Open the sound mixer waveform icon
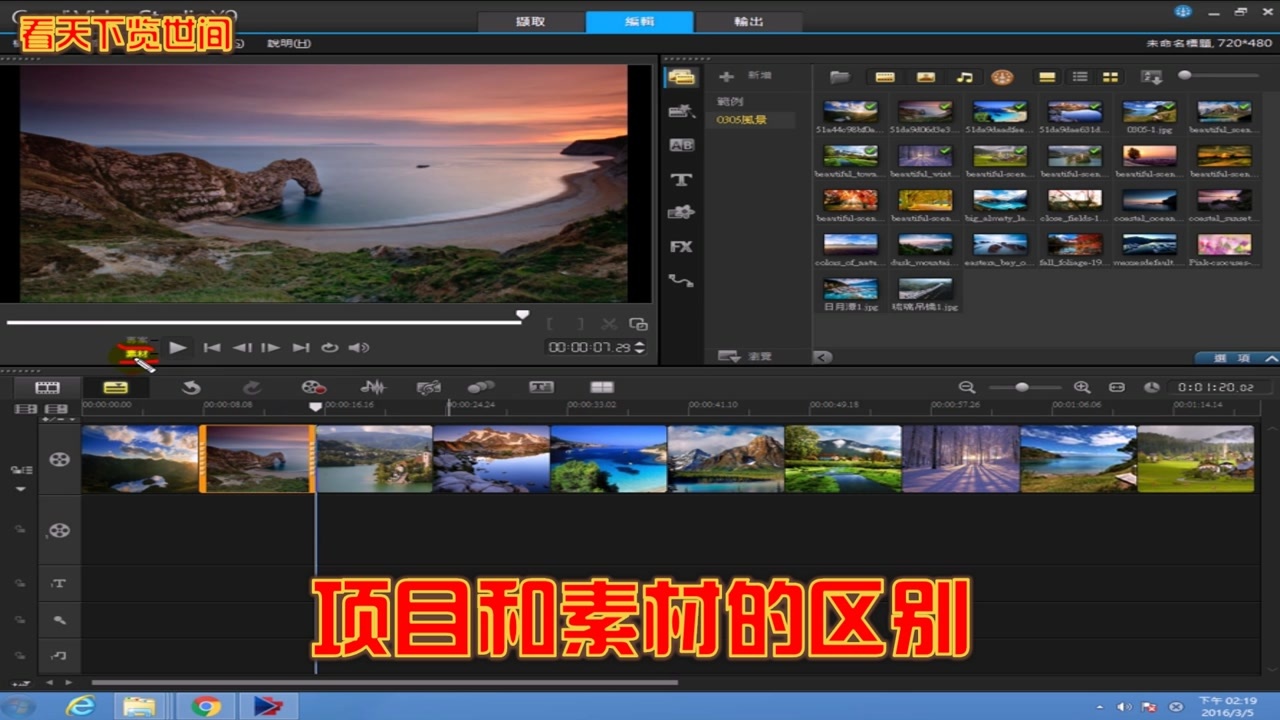The height and width of the screenshot is (720, 1280). click(372, 387)
